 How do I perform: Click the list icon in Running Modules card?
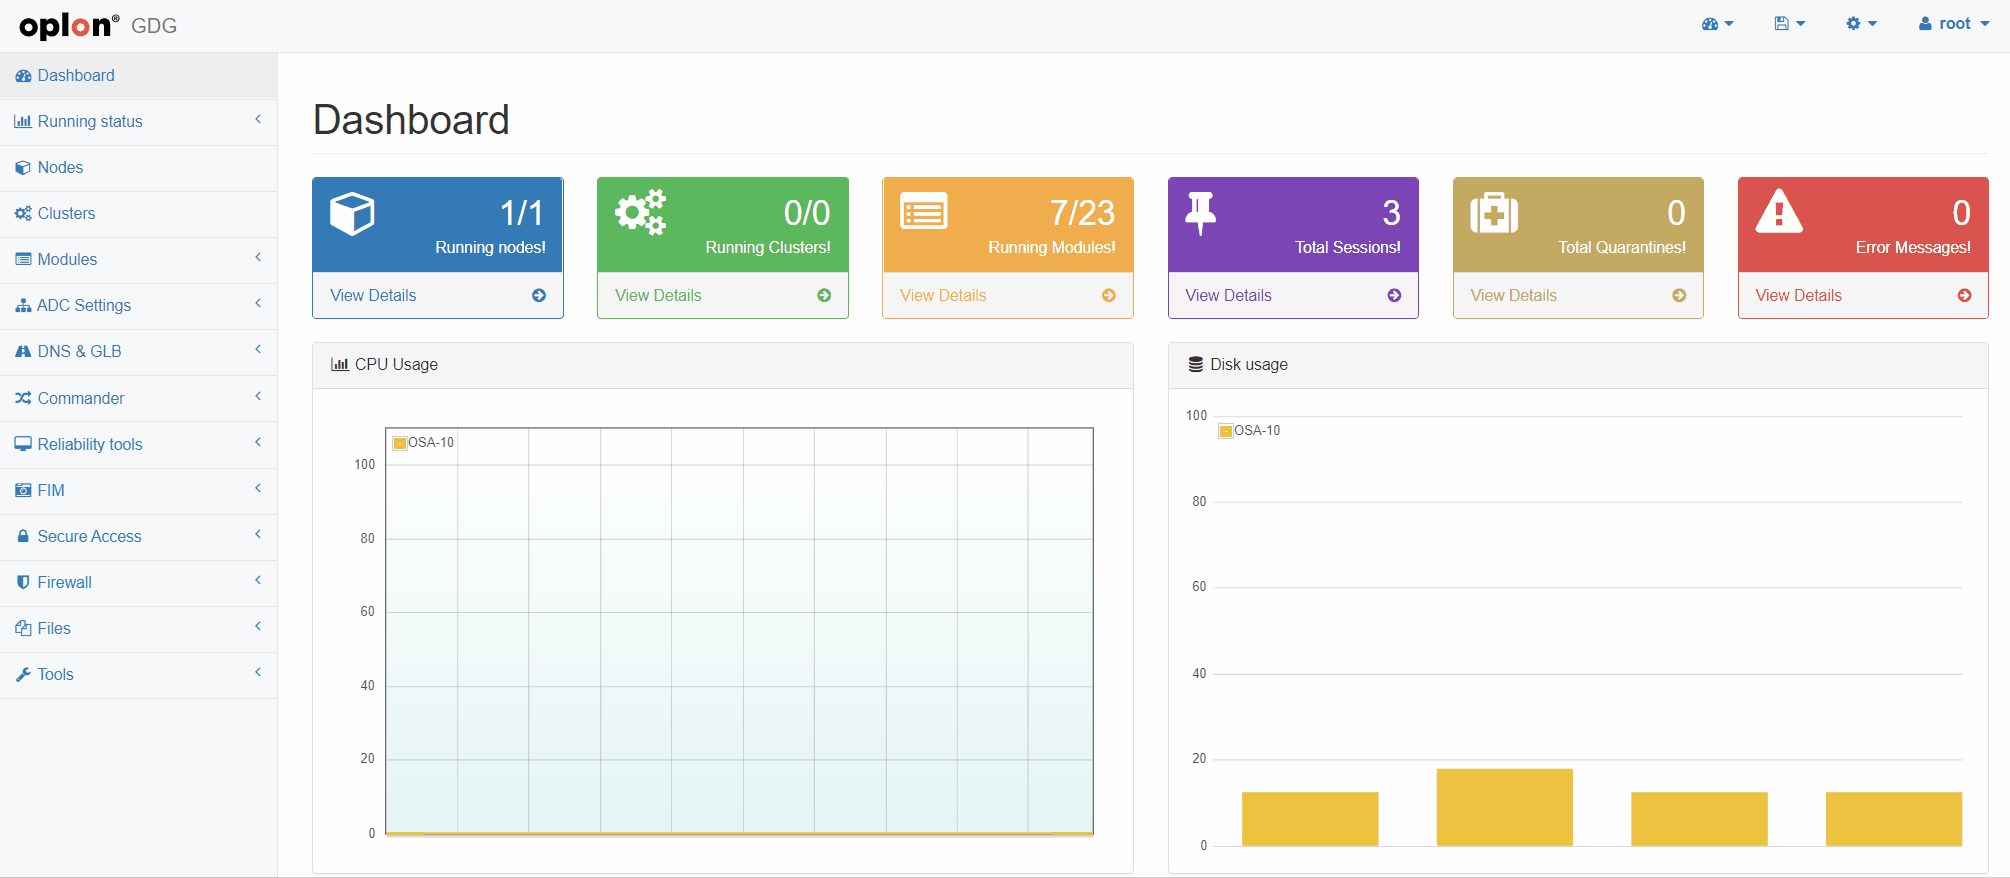coord(923,212)
